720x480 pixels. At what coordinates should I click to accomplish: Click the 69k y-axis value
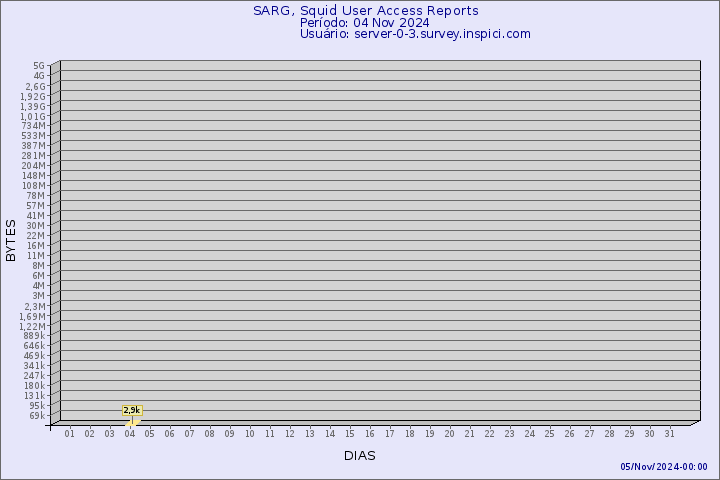pos(37,416)
